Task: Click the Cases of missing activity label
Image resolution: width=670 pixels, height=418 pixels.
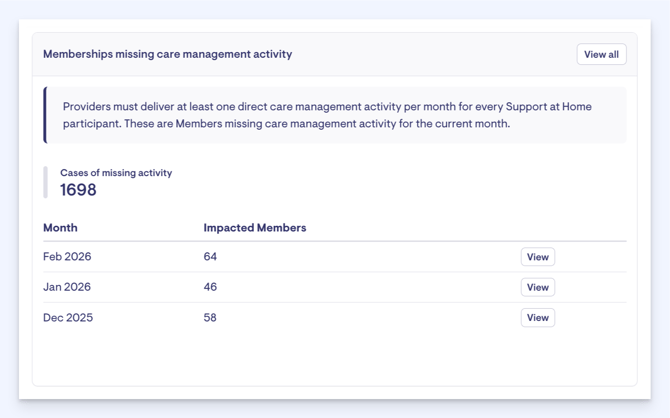Action: tap(116, 173)
